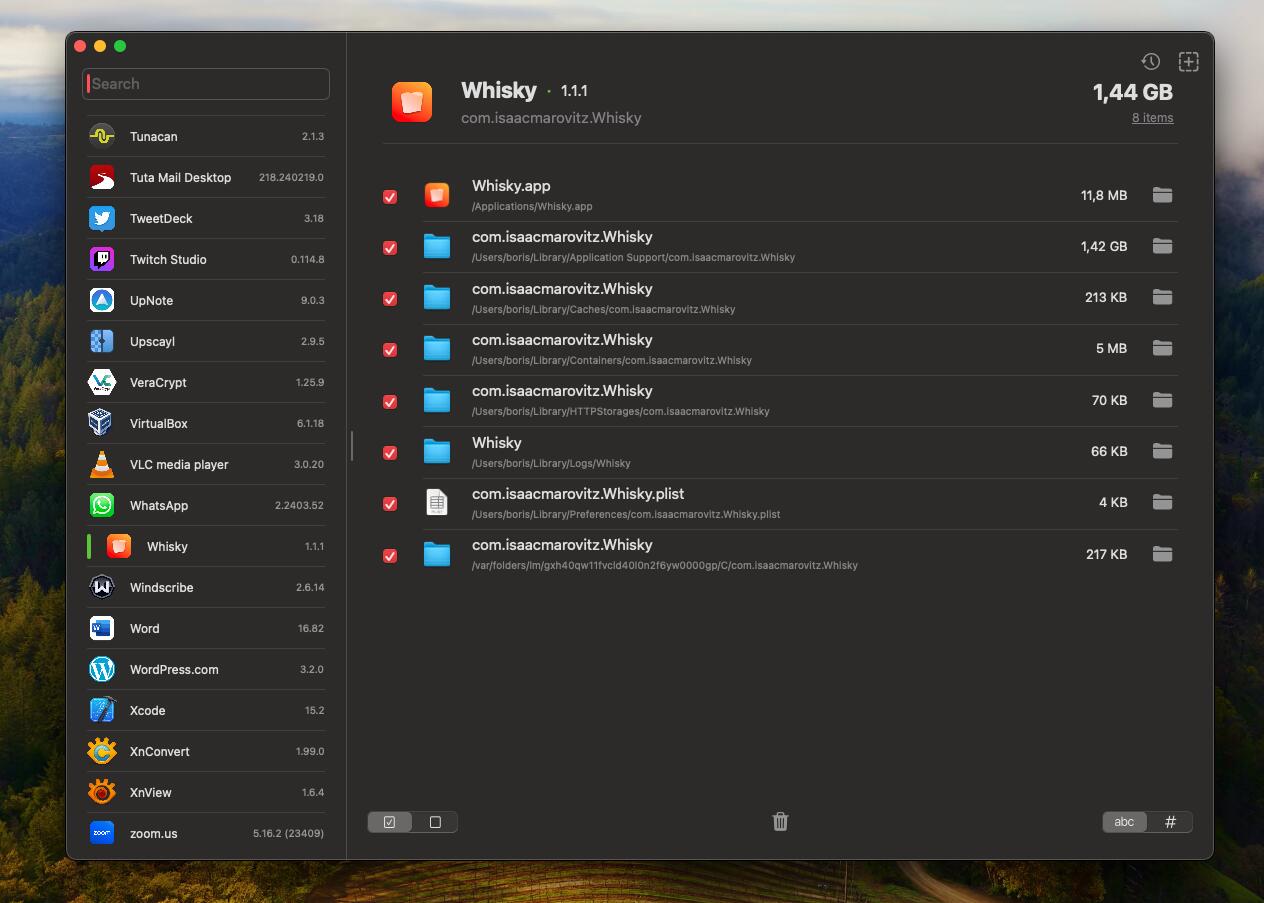Image resolution: width=1264 pixels, height=903 pixels.
Task: Choose WordPress.com in the sidebar
Action: (x=206, y=669)
